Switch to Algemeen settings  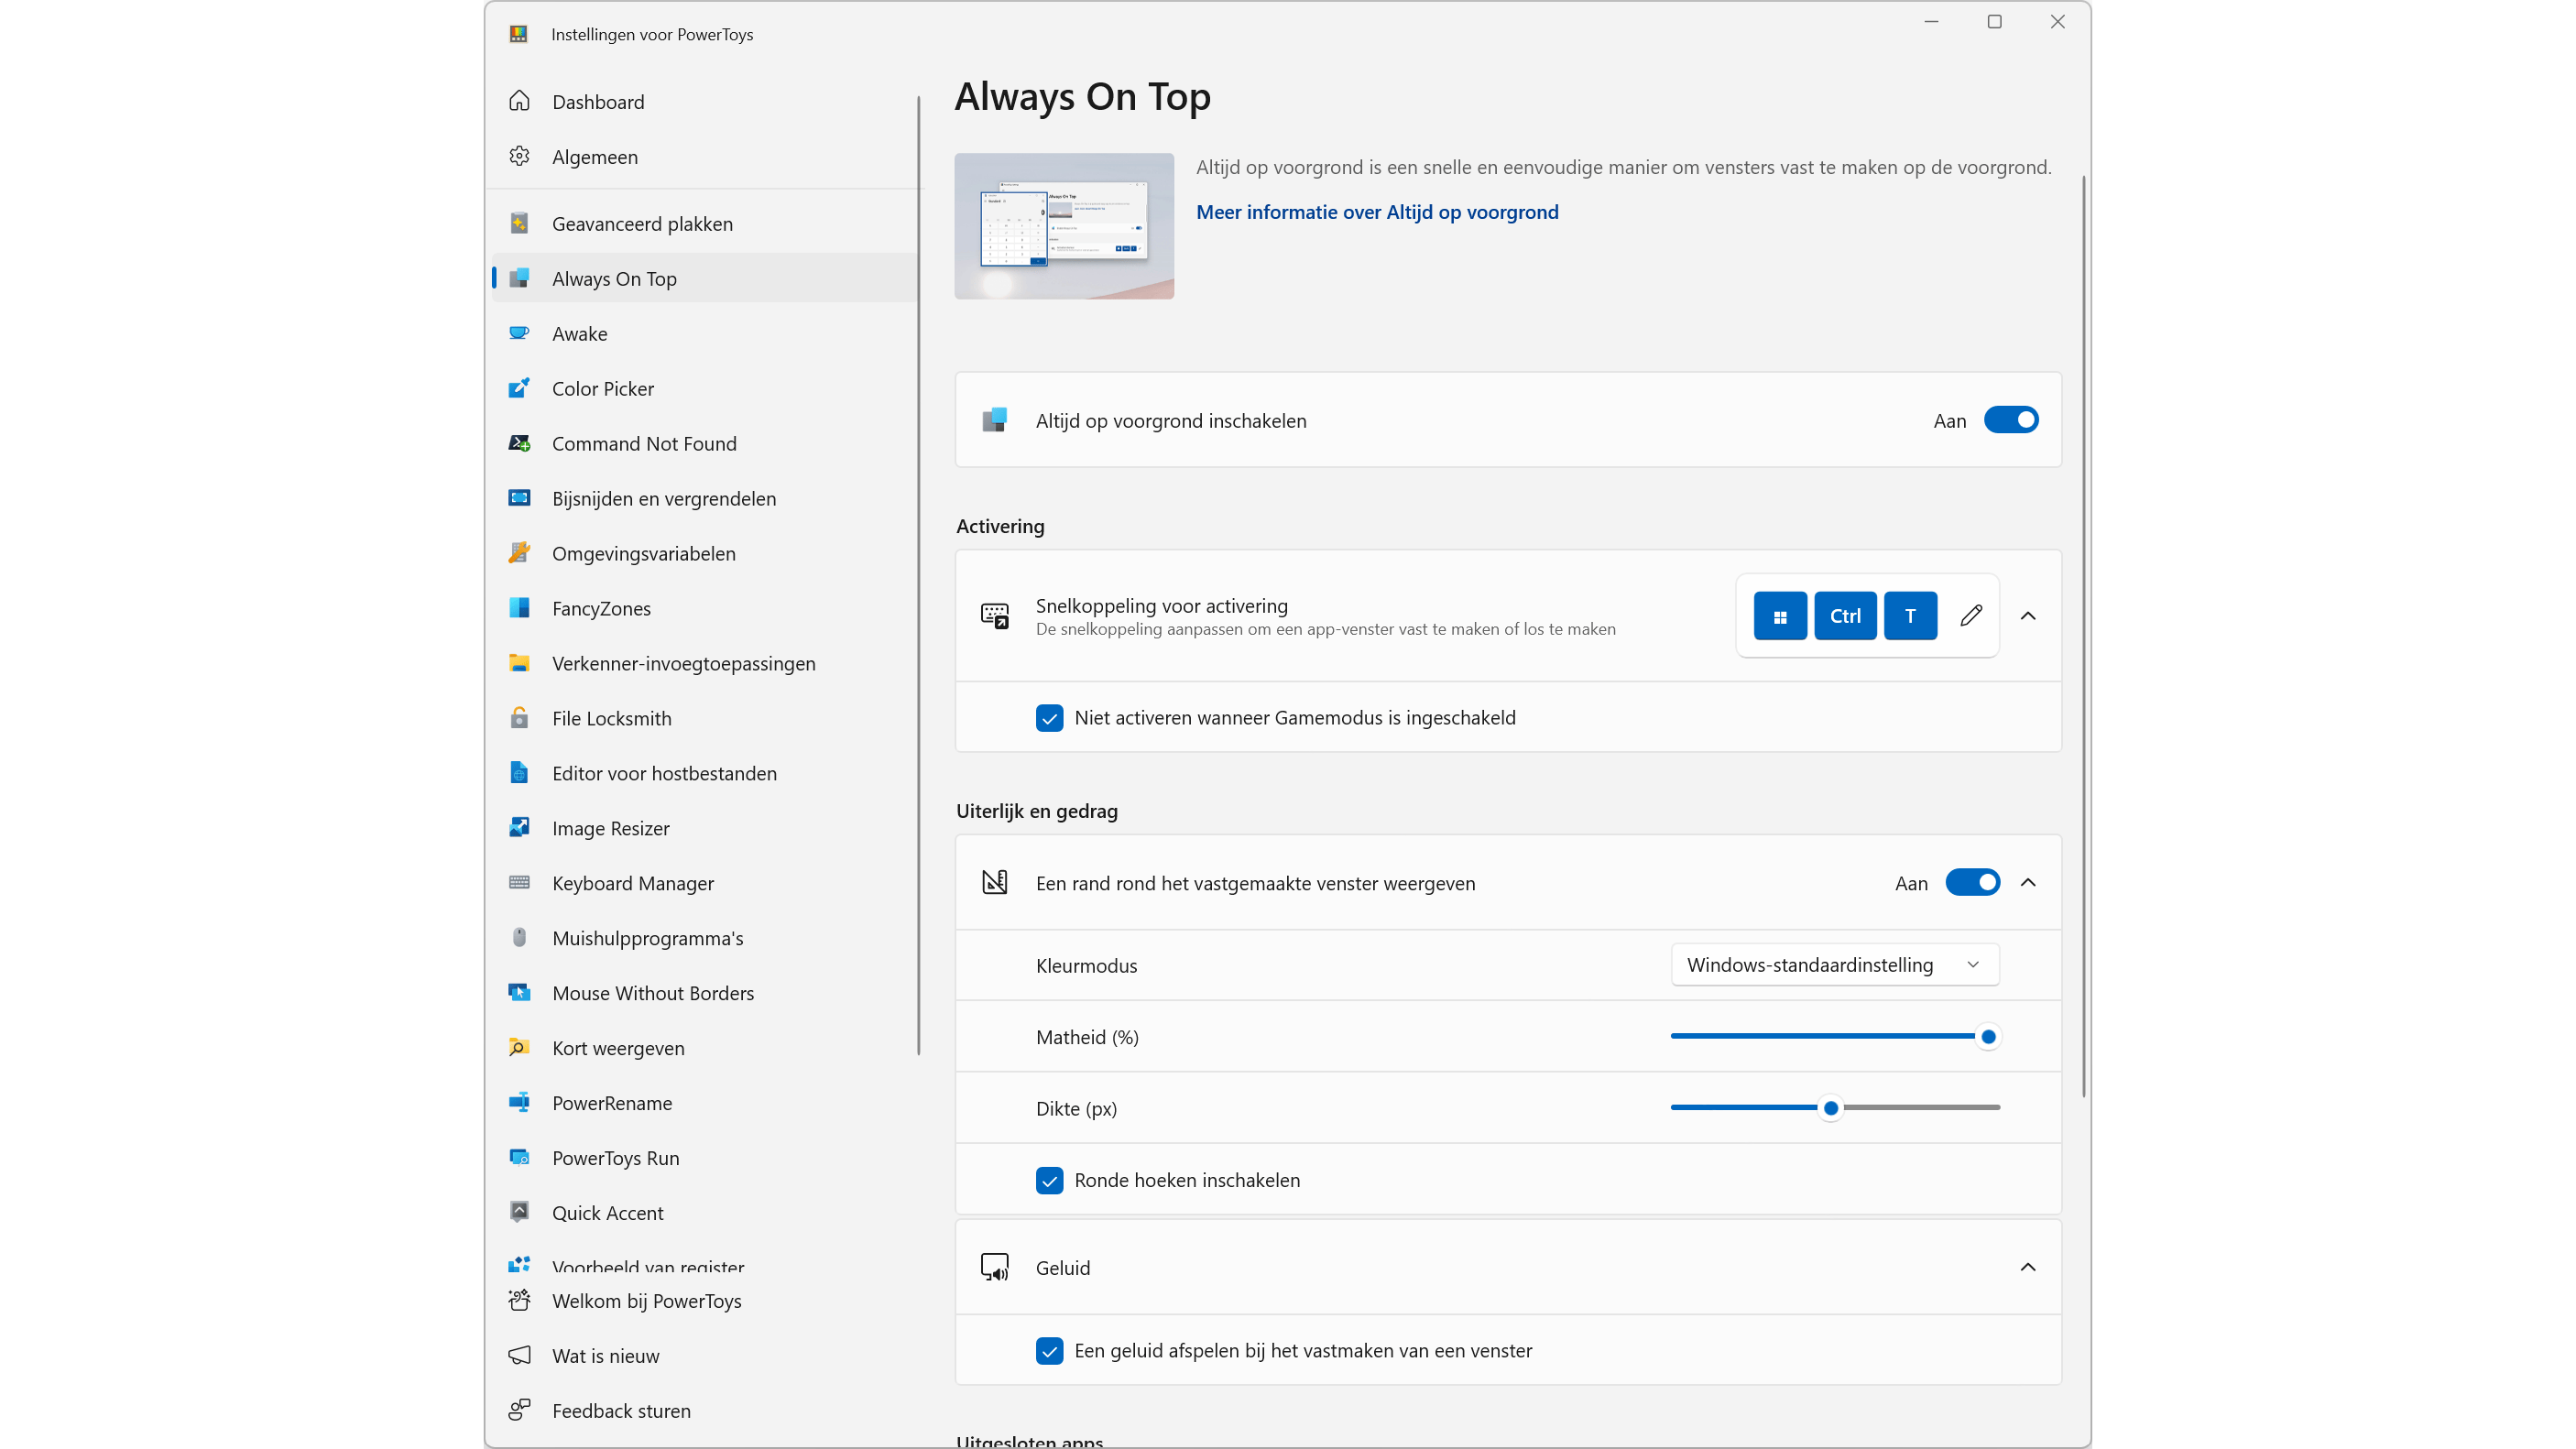[x=595, y=157]
